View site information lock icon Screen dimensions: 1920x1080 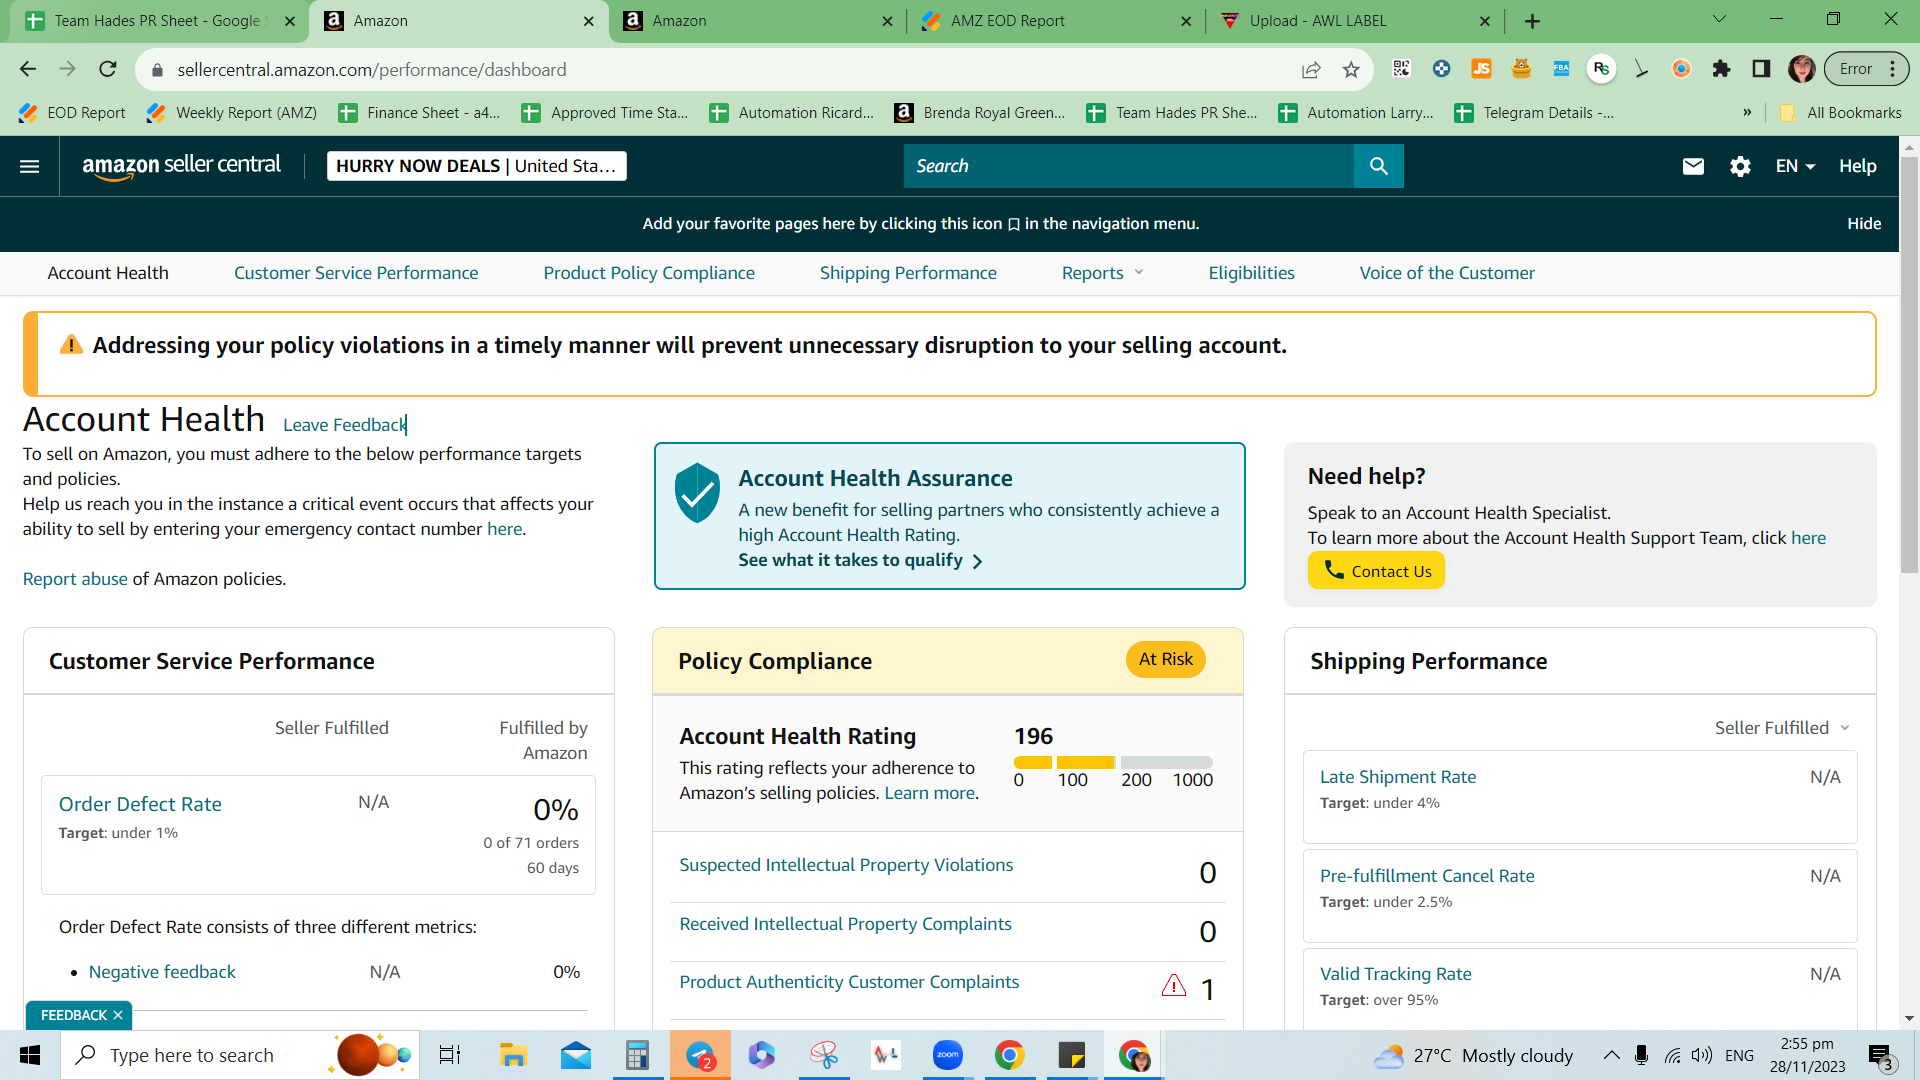(156, 70)
